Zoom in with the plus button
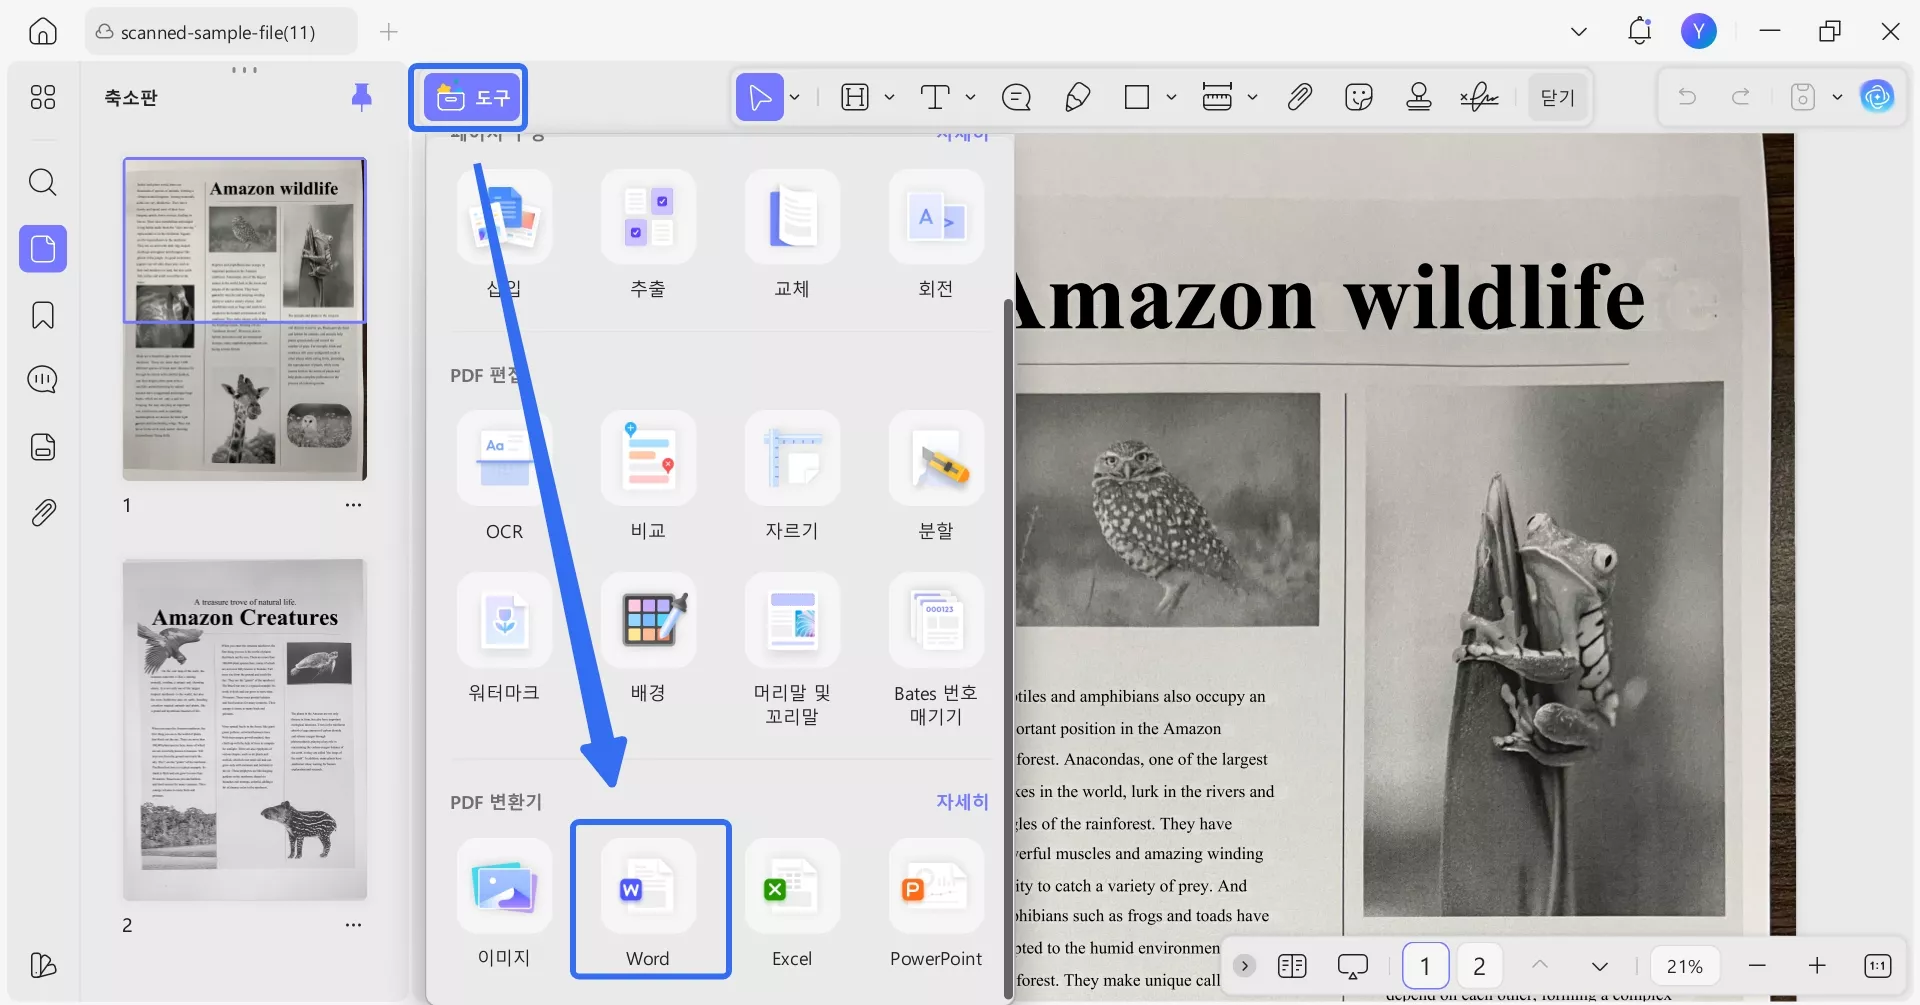The width and height of the screenshot is (1920, 1005). (x=1817, y=966)
